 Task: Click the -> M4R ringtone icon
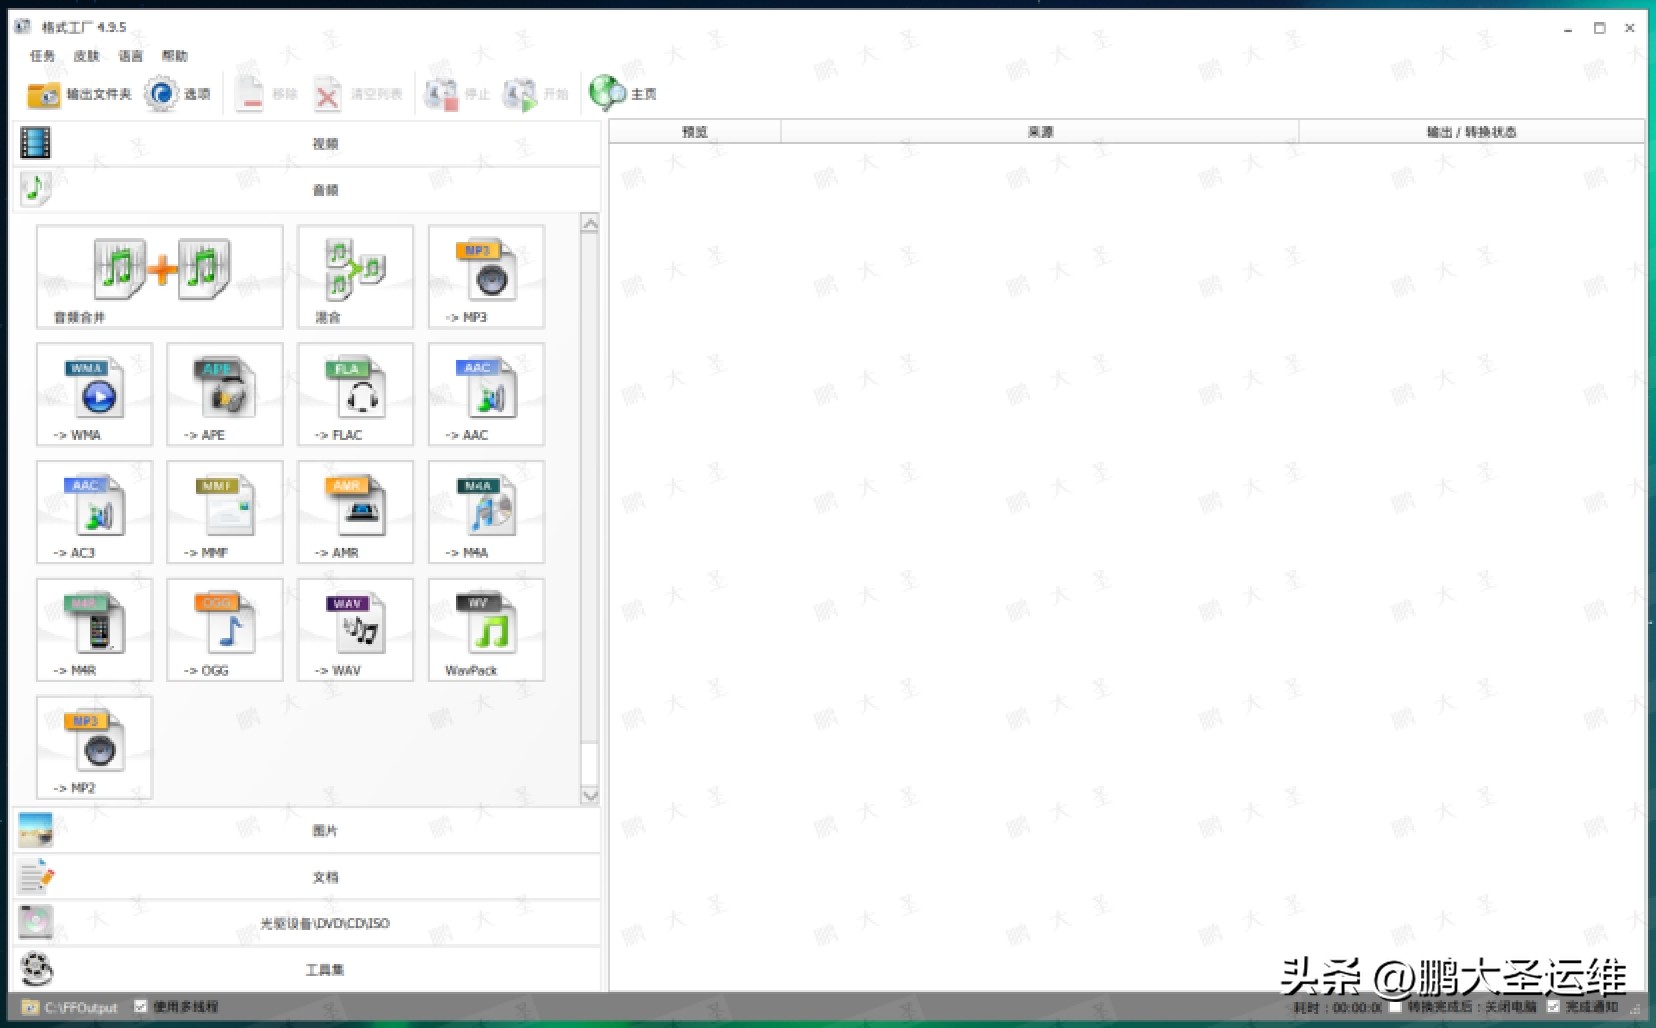click(x=94, y=630)
